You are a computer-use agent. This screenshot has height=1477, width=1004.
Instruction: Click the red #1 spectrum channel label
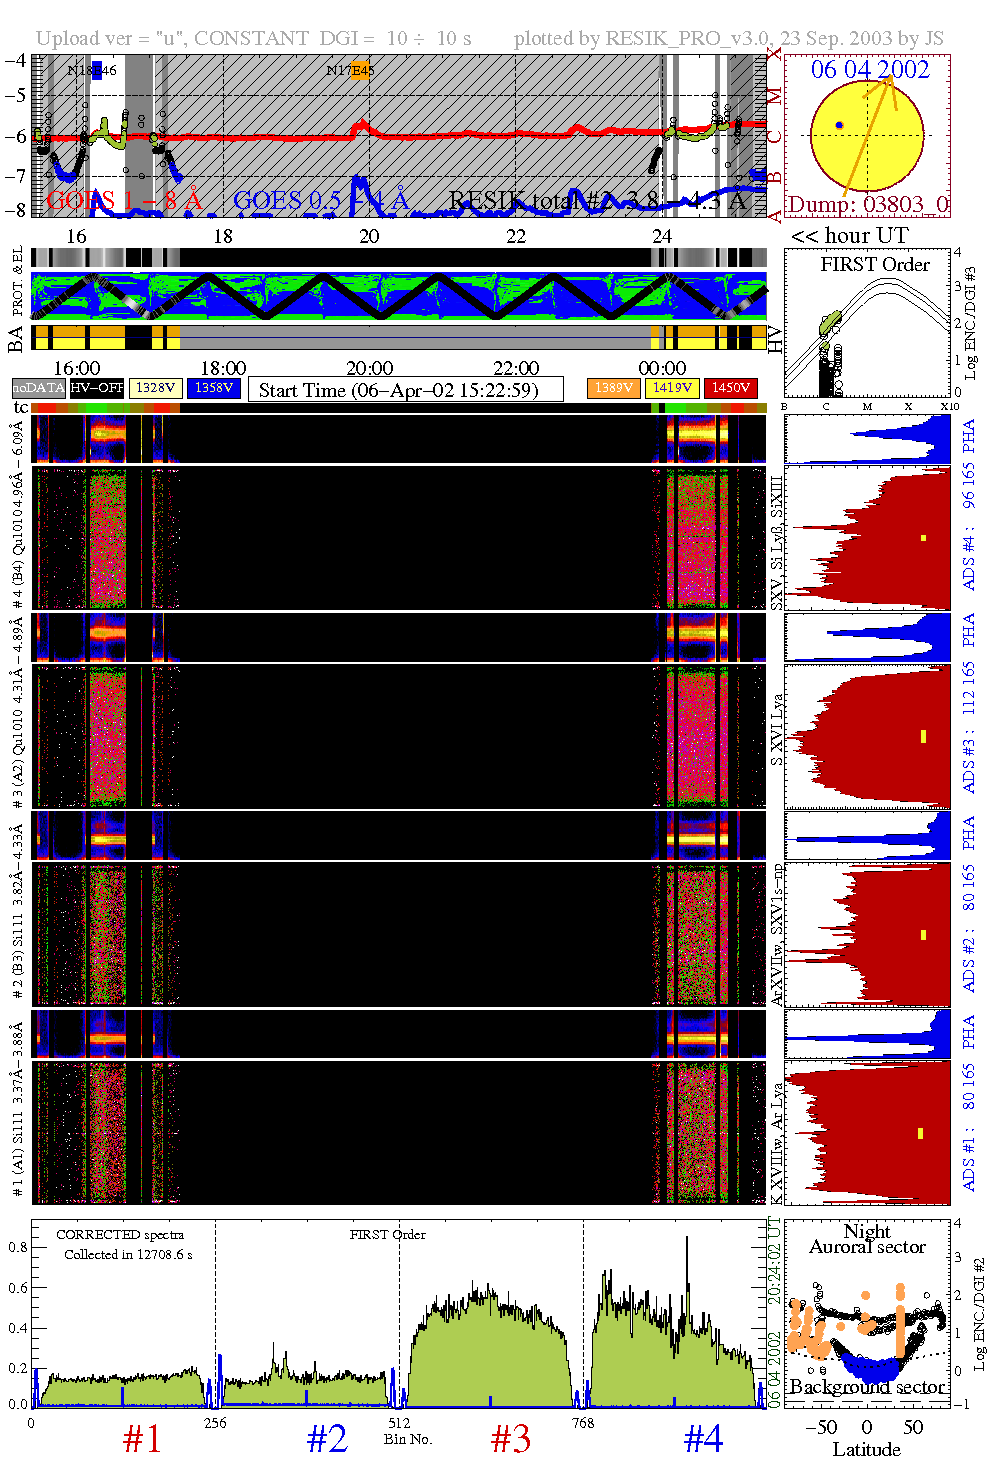tap(142, 1439)
